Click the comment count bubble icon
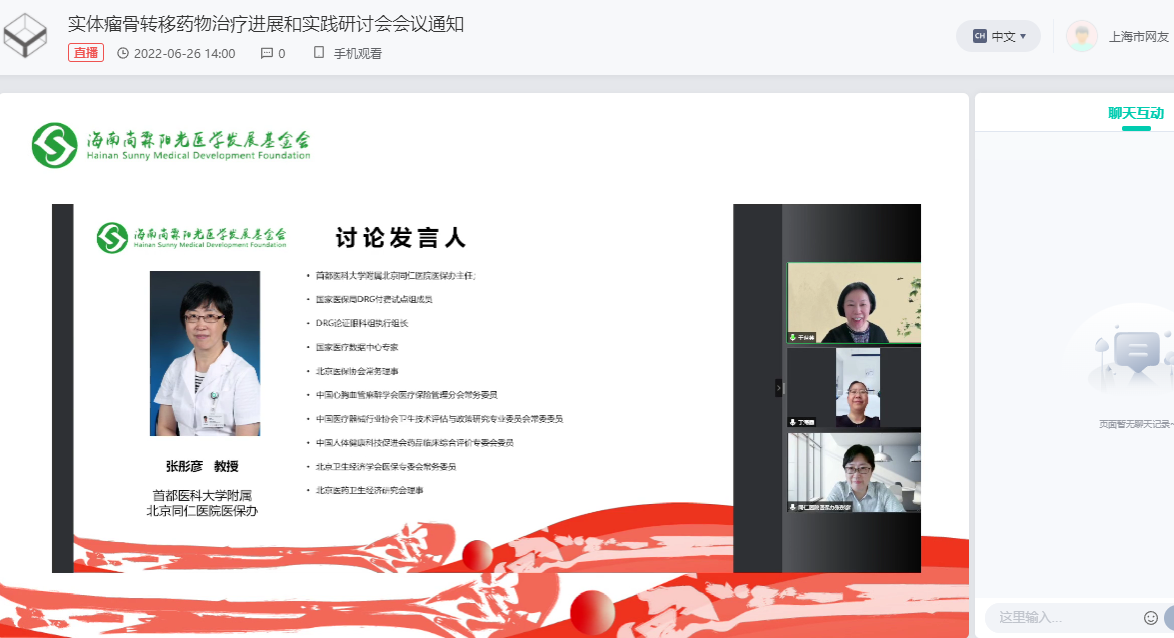This screenshot has height=638, width=1174. click(x=267, y=53)
